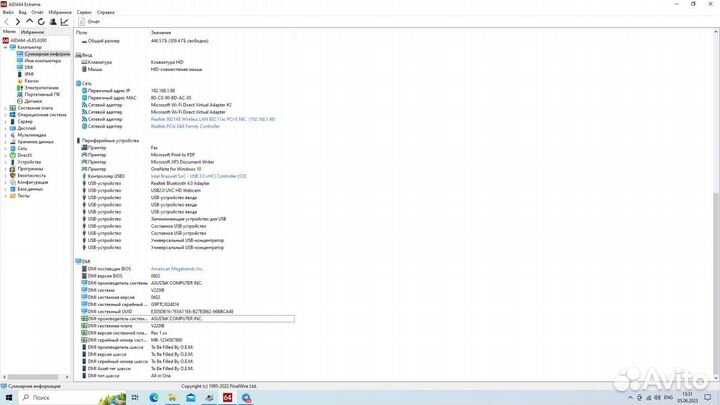This screenshot has height=405, width=720.
Task: Click the Безопасность shield icon in the tree
Action: pyautogui.click(x=13, y=175)
